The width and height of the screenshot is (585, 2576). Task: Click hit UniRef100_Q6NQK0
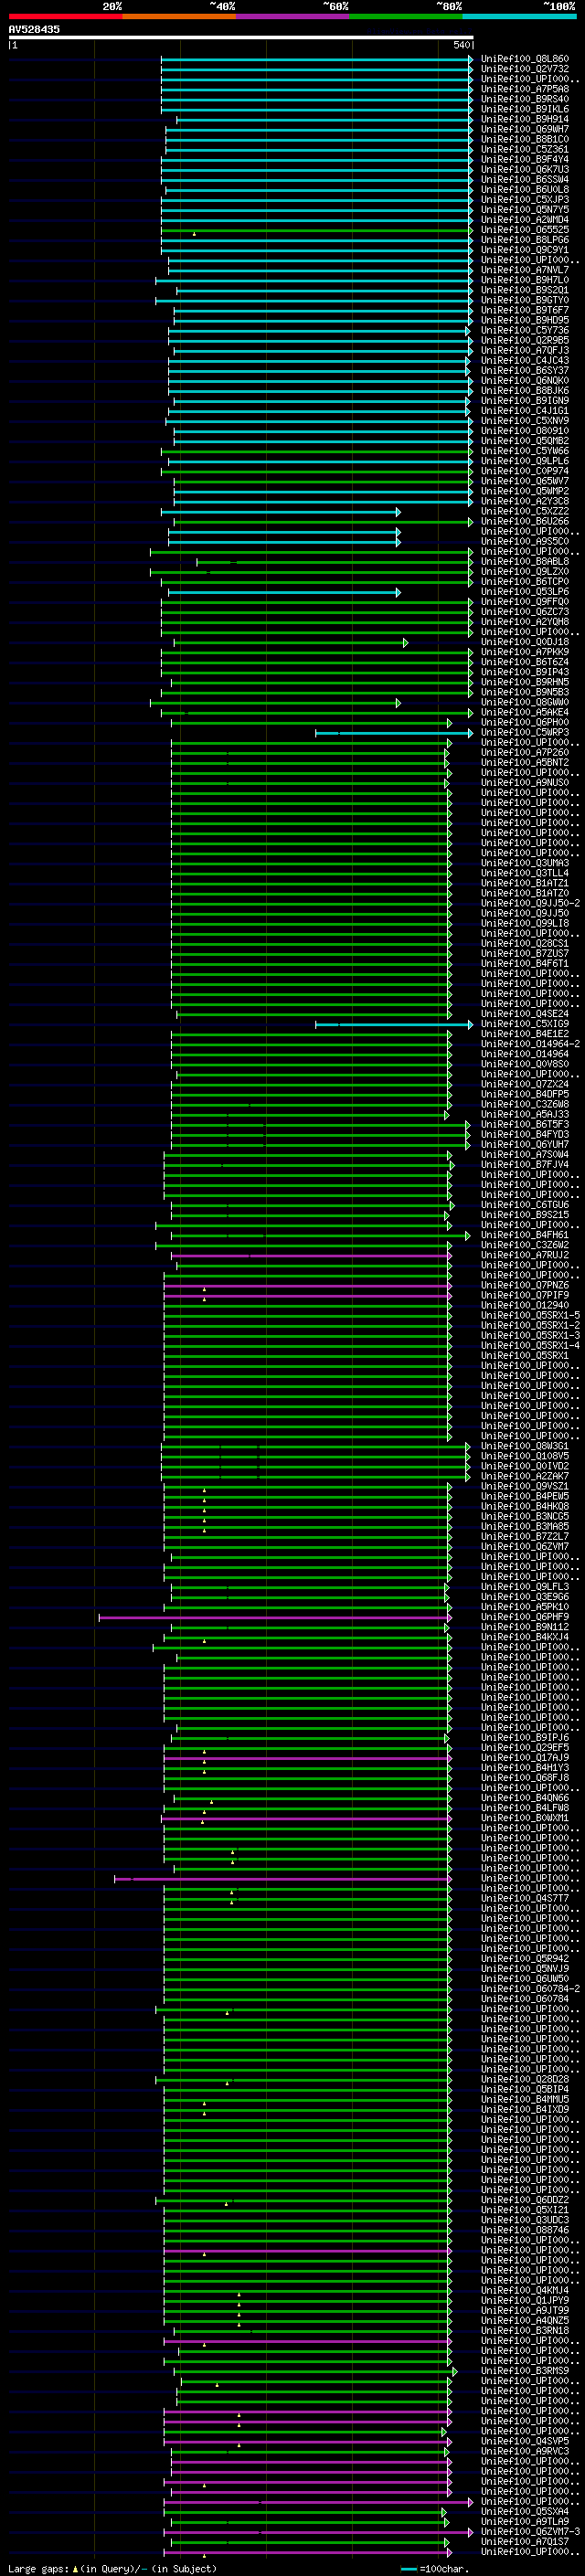(525, 381)
